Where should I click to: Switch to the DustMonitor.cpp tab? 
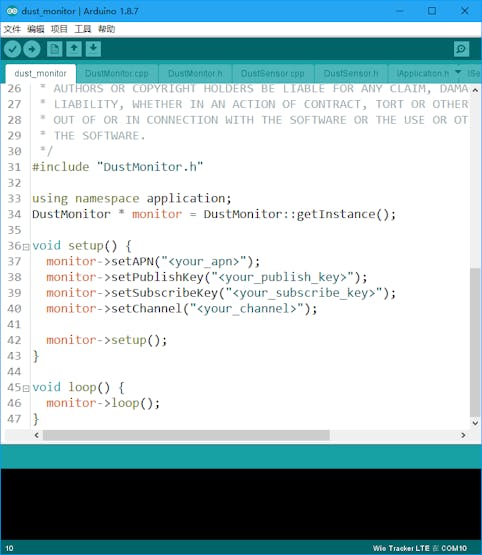tap(117, 73)
